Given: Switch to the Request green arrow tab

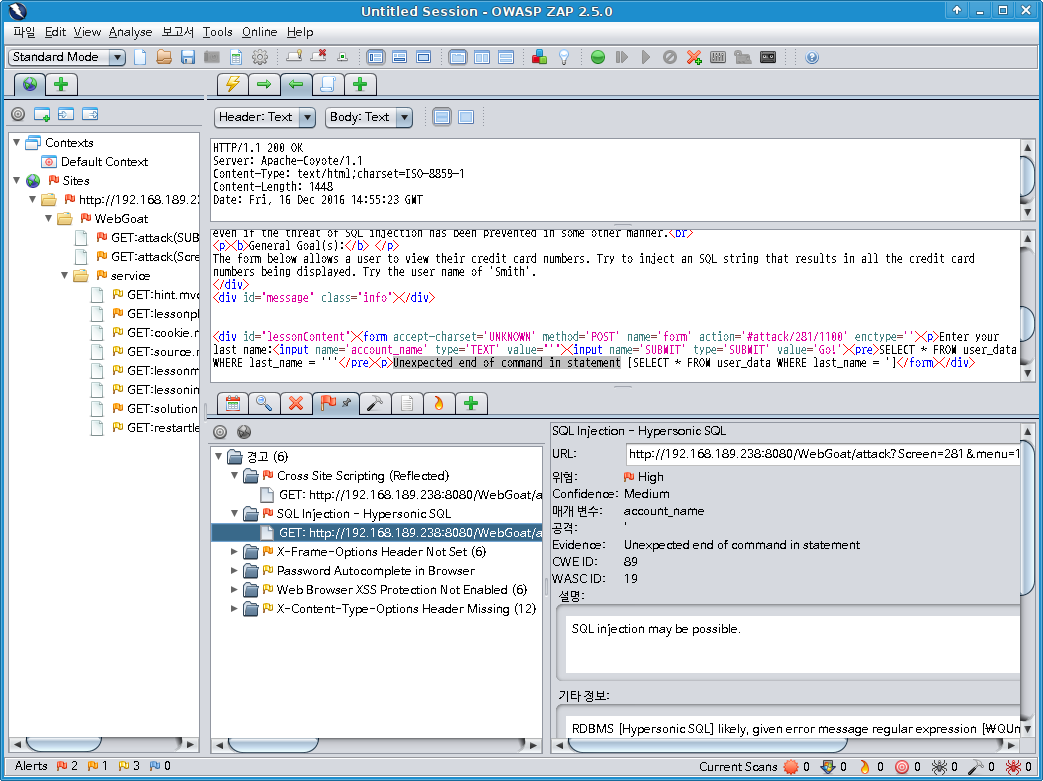Looking at the screenshot, I should coord(264,84).
